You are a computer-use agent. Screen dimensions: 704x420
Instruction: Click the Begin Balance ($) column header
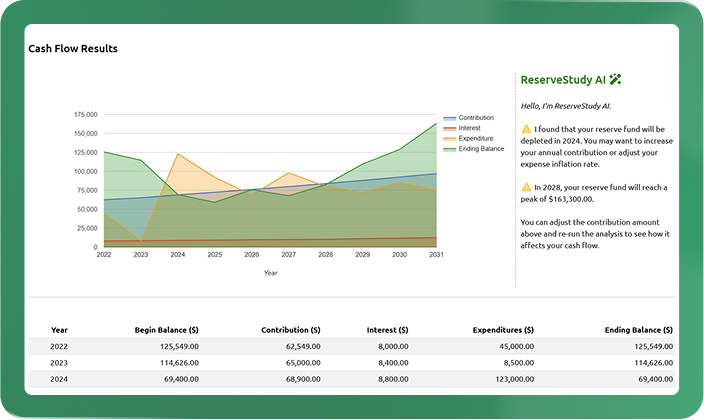(166, 329)
